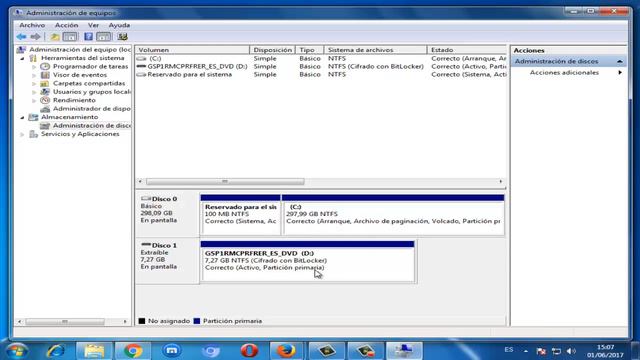Click right arrow of volume list scrollbar
The image size is (640, 360).
501,182
